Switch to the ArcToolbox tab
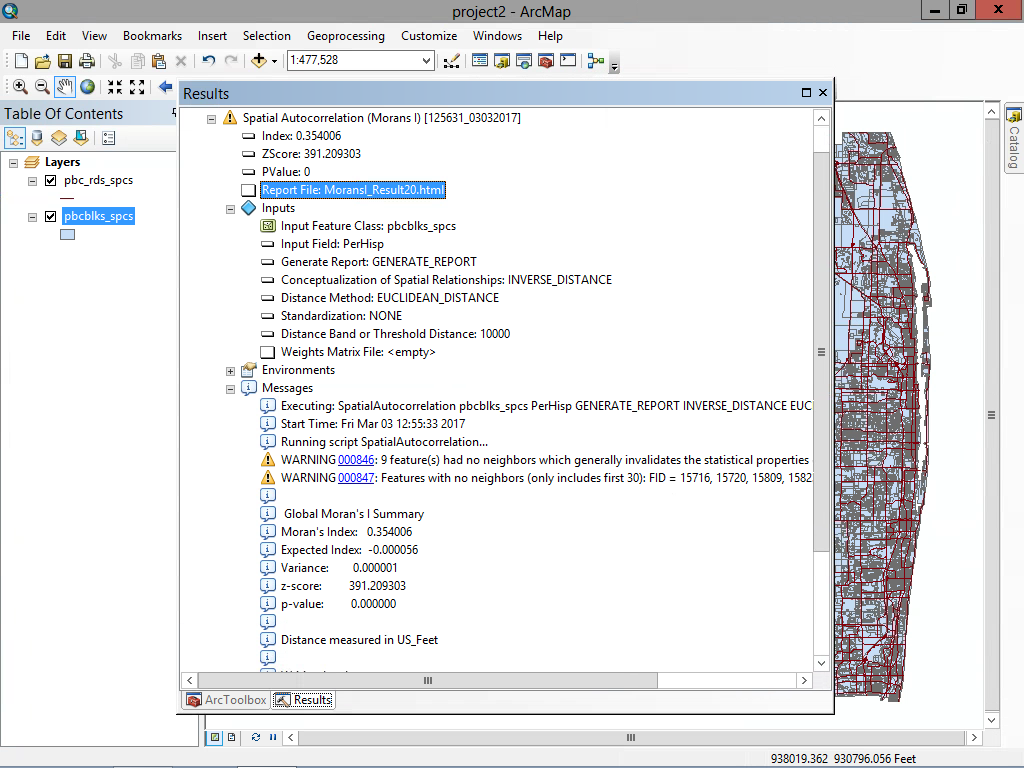The width and height of the screenshot is (1024, 768). (227, 700)
